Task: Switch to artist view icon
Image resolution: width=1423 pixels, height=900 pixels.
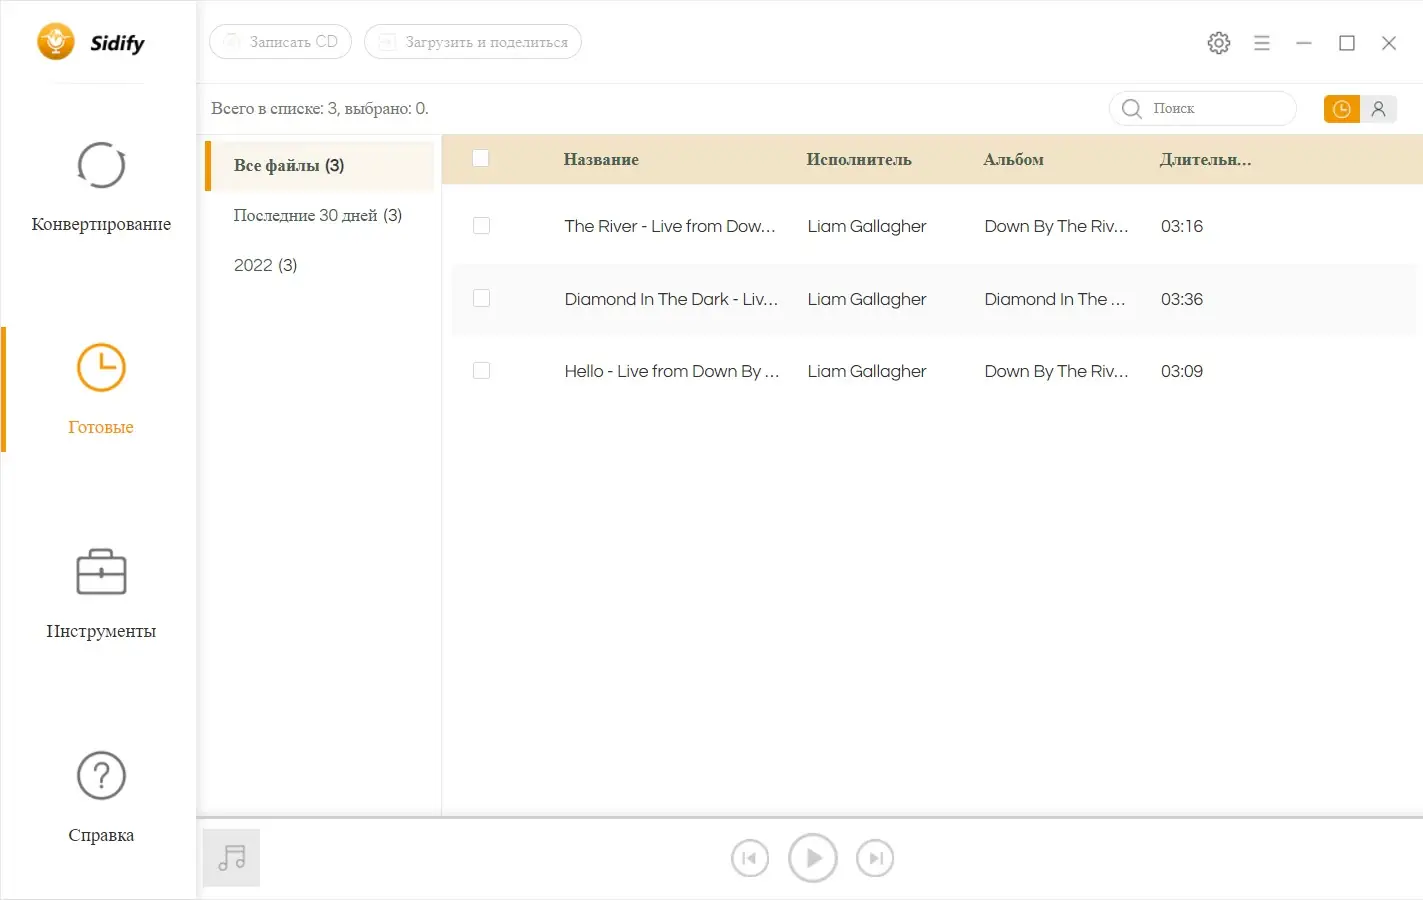Action: (x=1378, y=109)
